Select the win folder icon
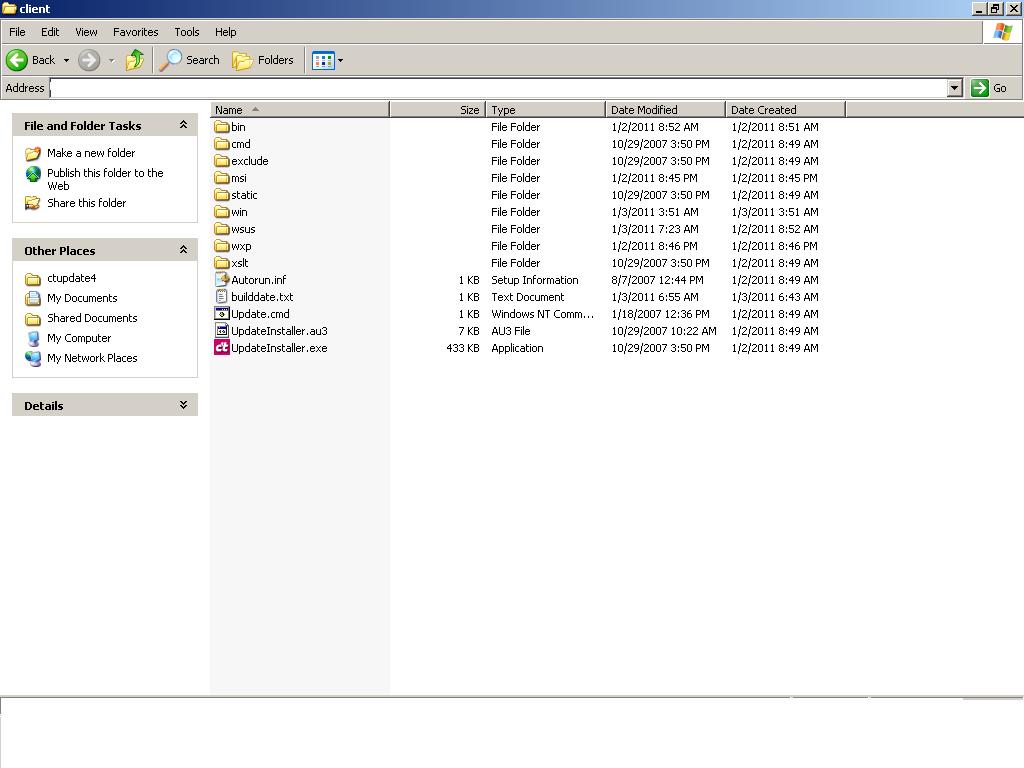This screenshot has height=768, width=1024. 222,212
